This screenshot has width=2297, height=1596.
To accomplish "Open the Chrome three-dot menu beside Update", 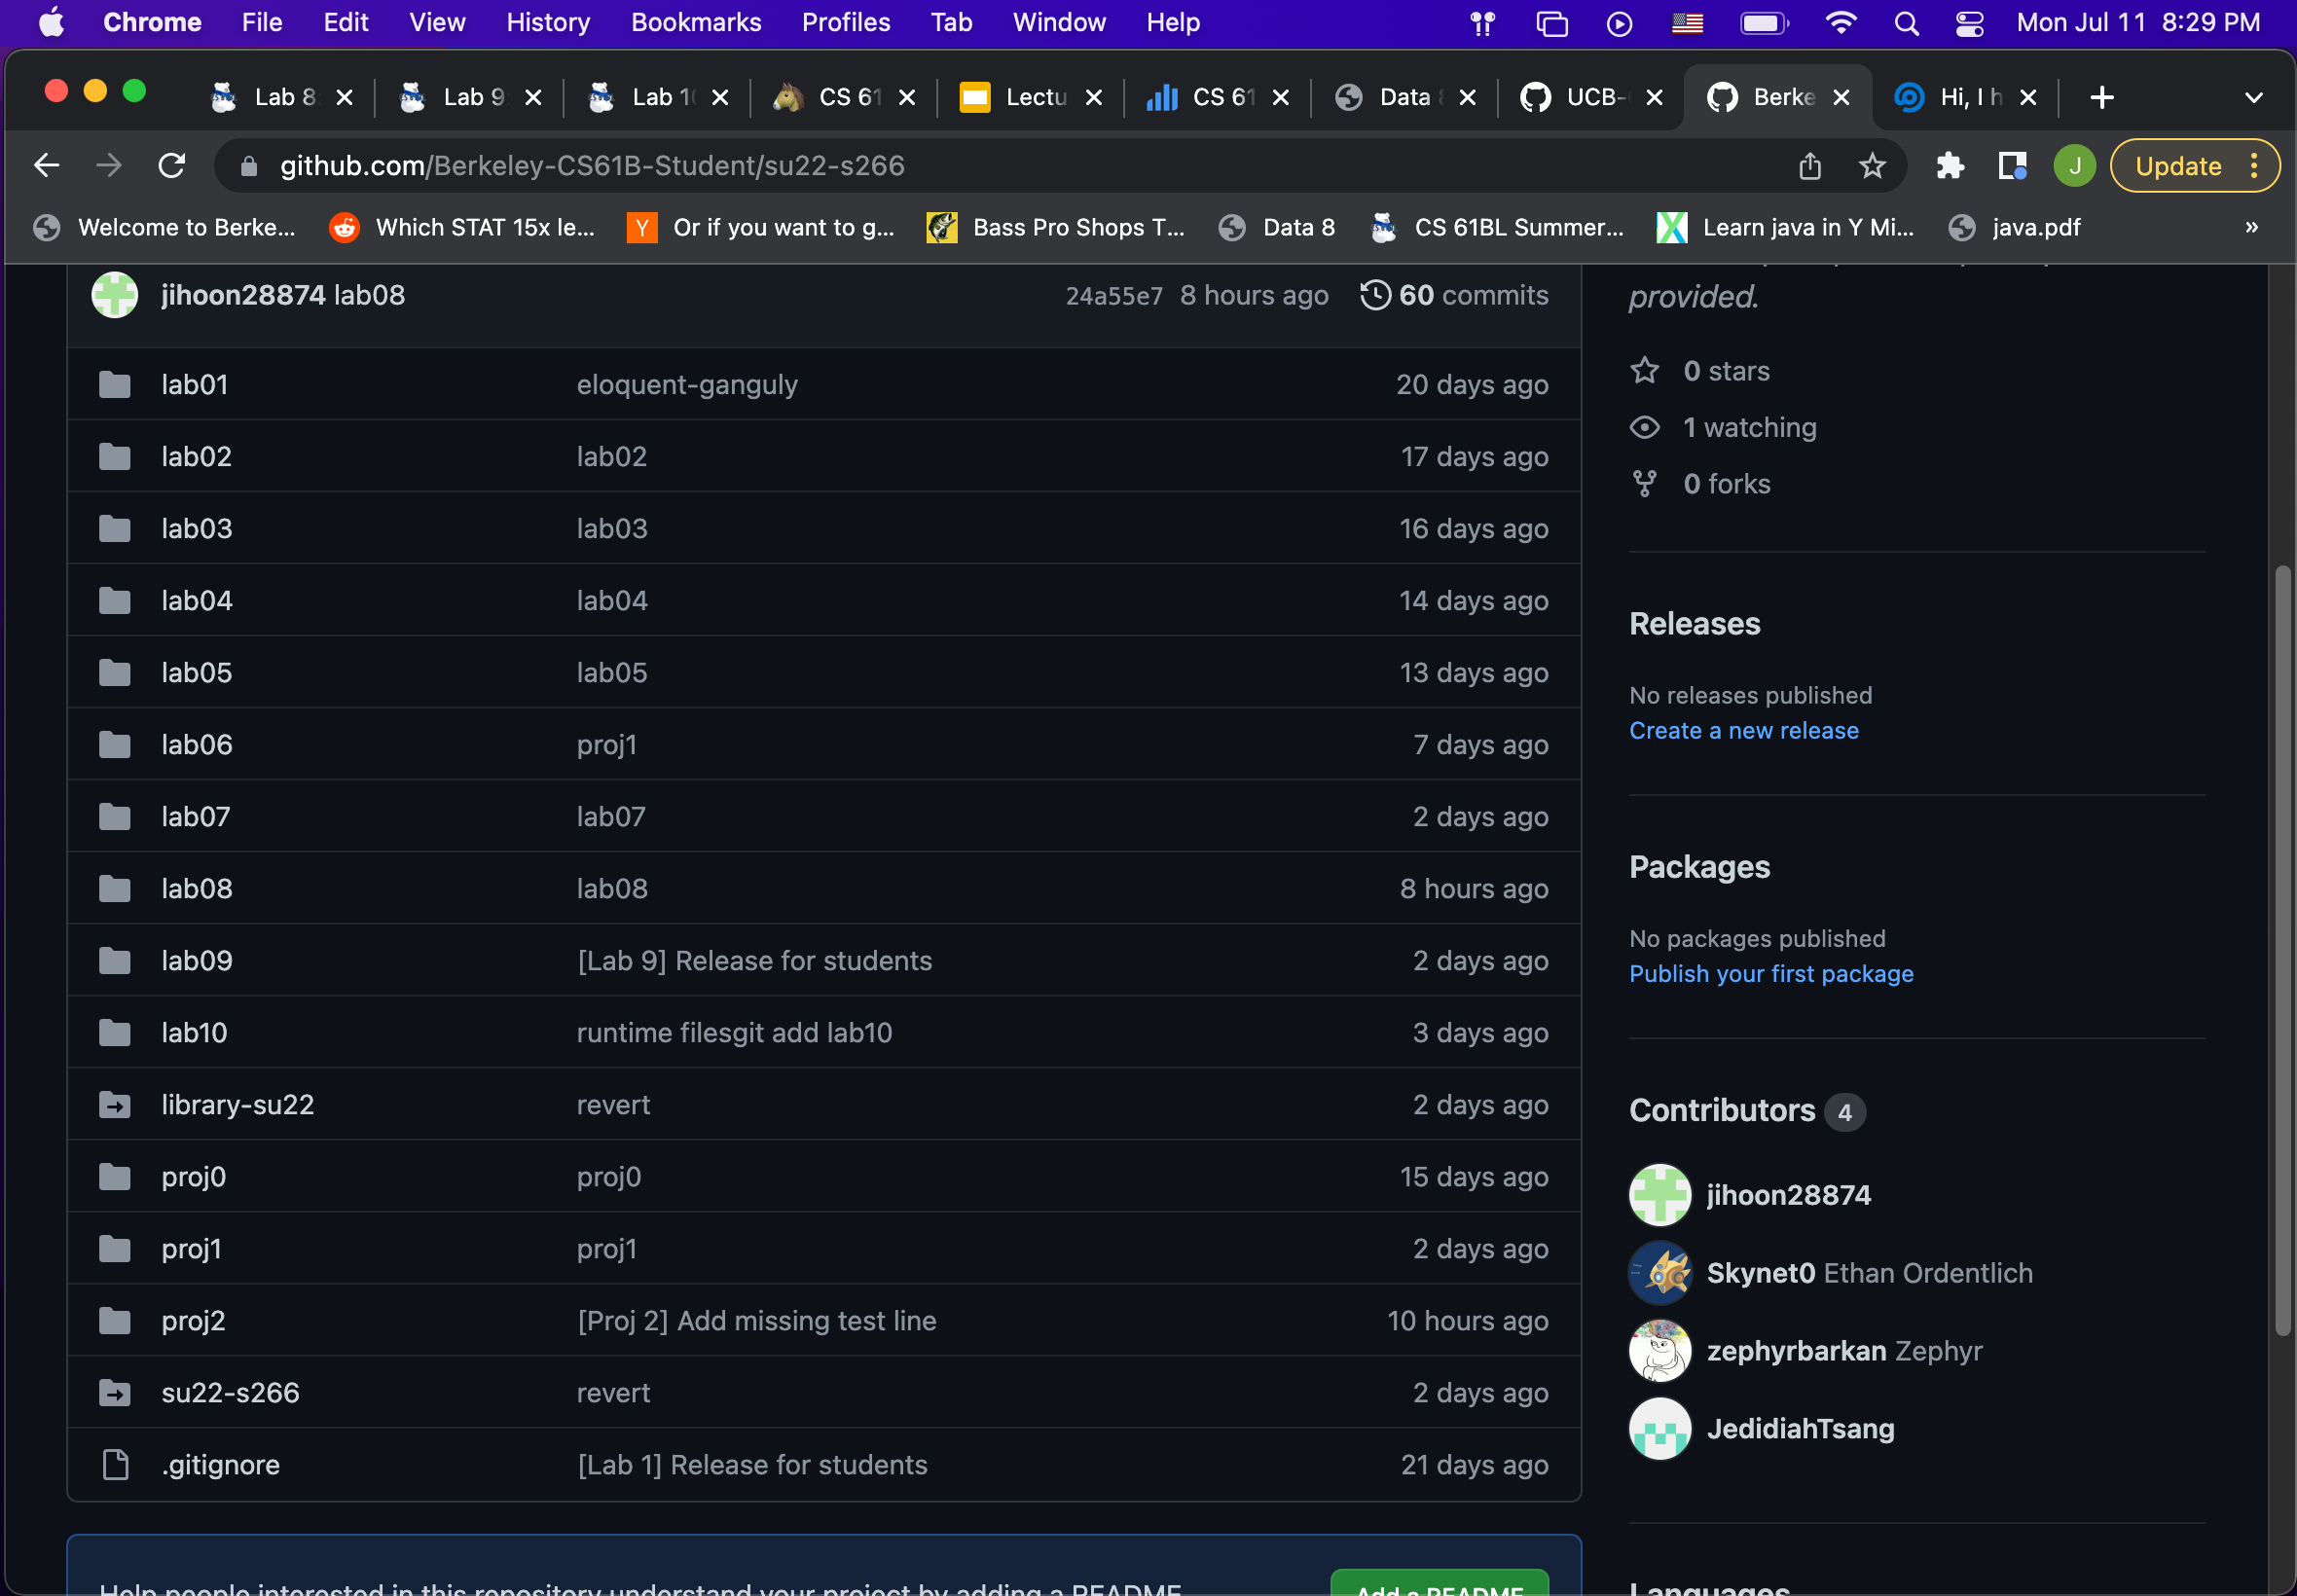I will pyautogui.click(x=2254, y=166).
